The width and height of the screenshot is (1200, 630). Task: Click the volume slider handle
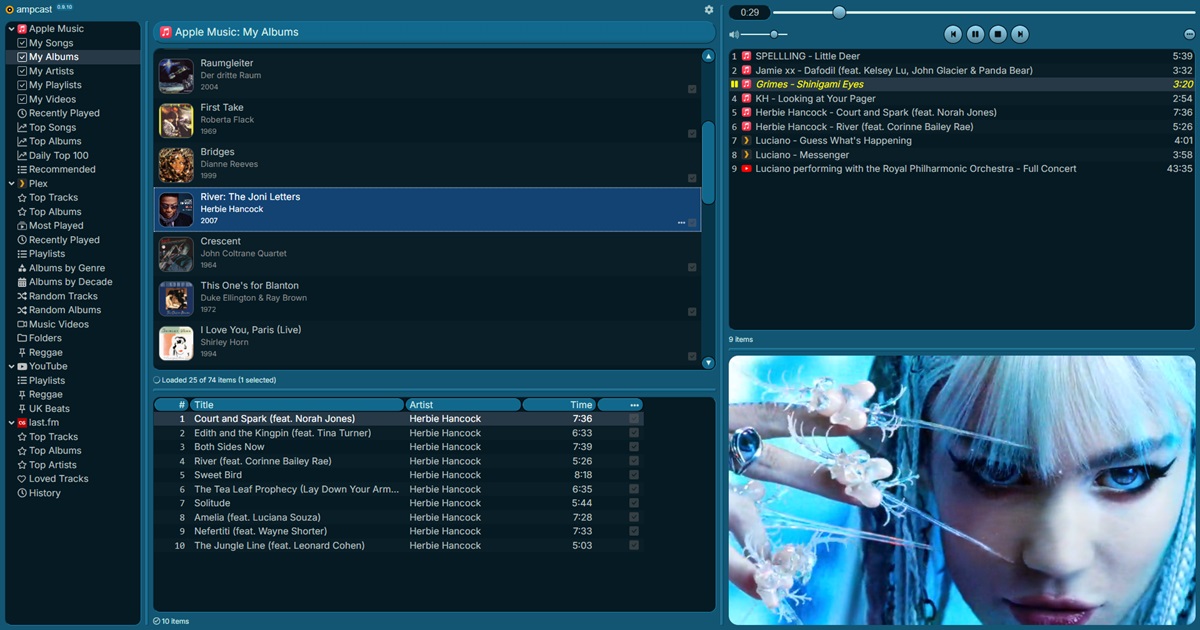[x=774, y=35]
